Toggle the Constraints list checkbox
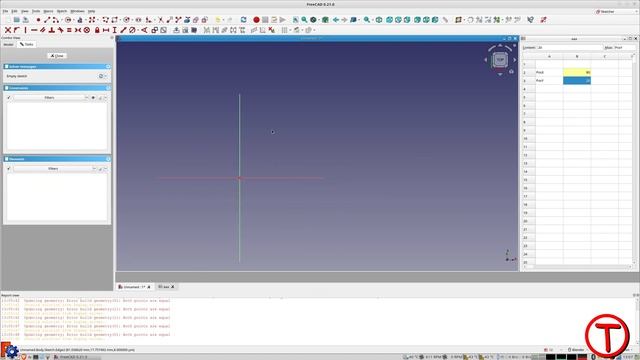Viewport: 640px width, 360px height. tap(9, 98)
